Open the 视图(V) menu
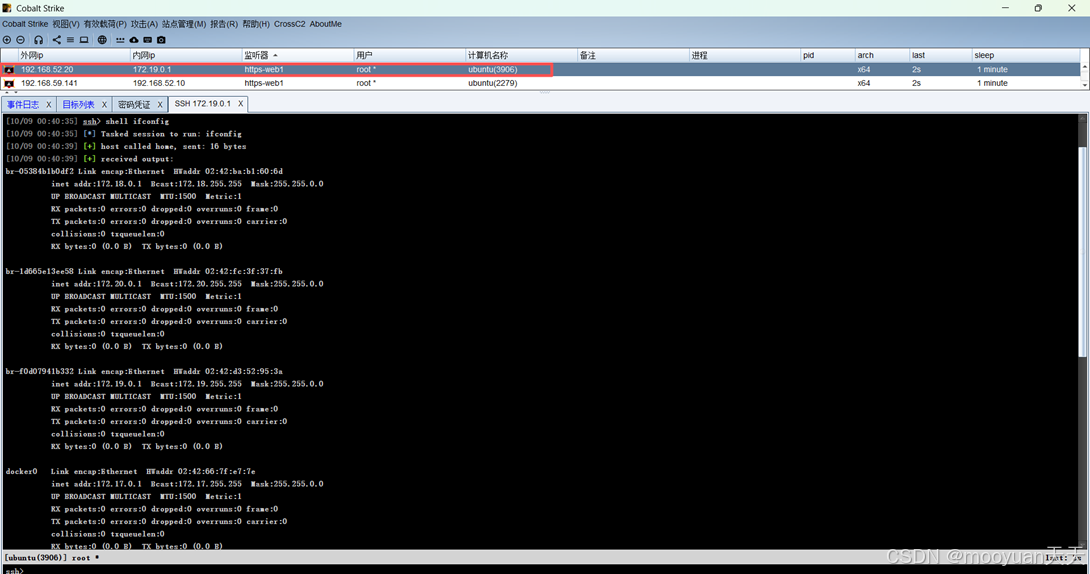Screen dimensions: 1090x574 pos(66,24)
